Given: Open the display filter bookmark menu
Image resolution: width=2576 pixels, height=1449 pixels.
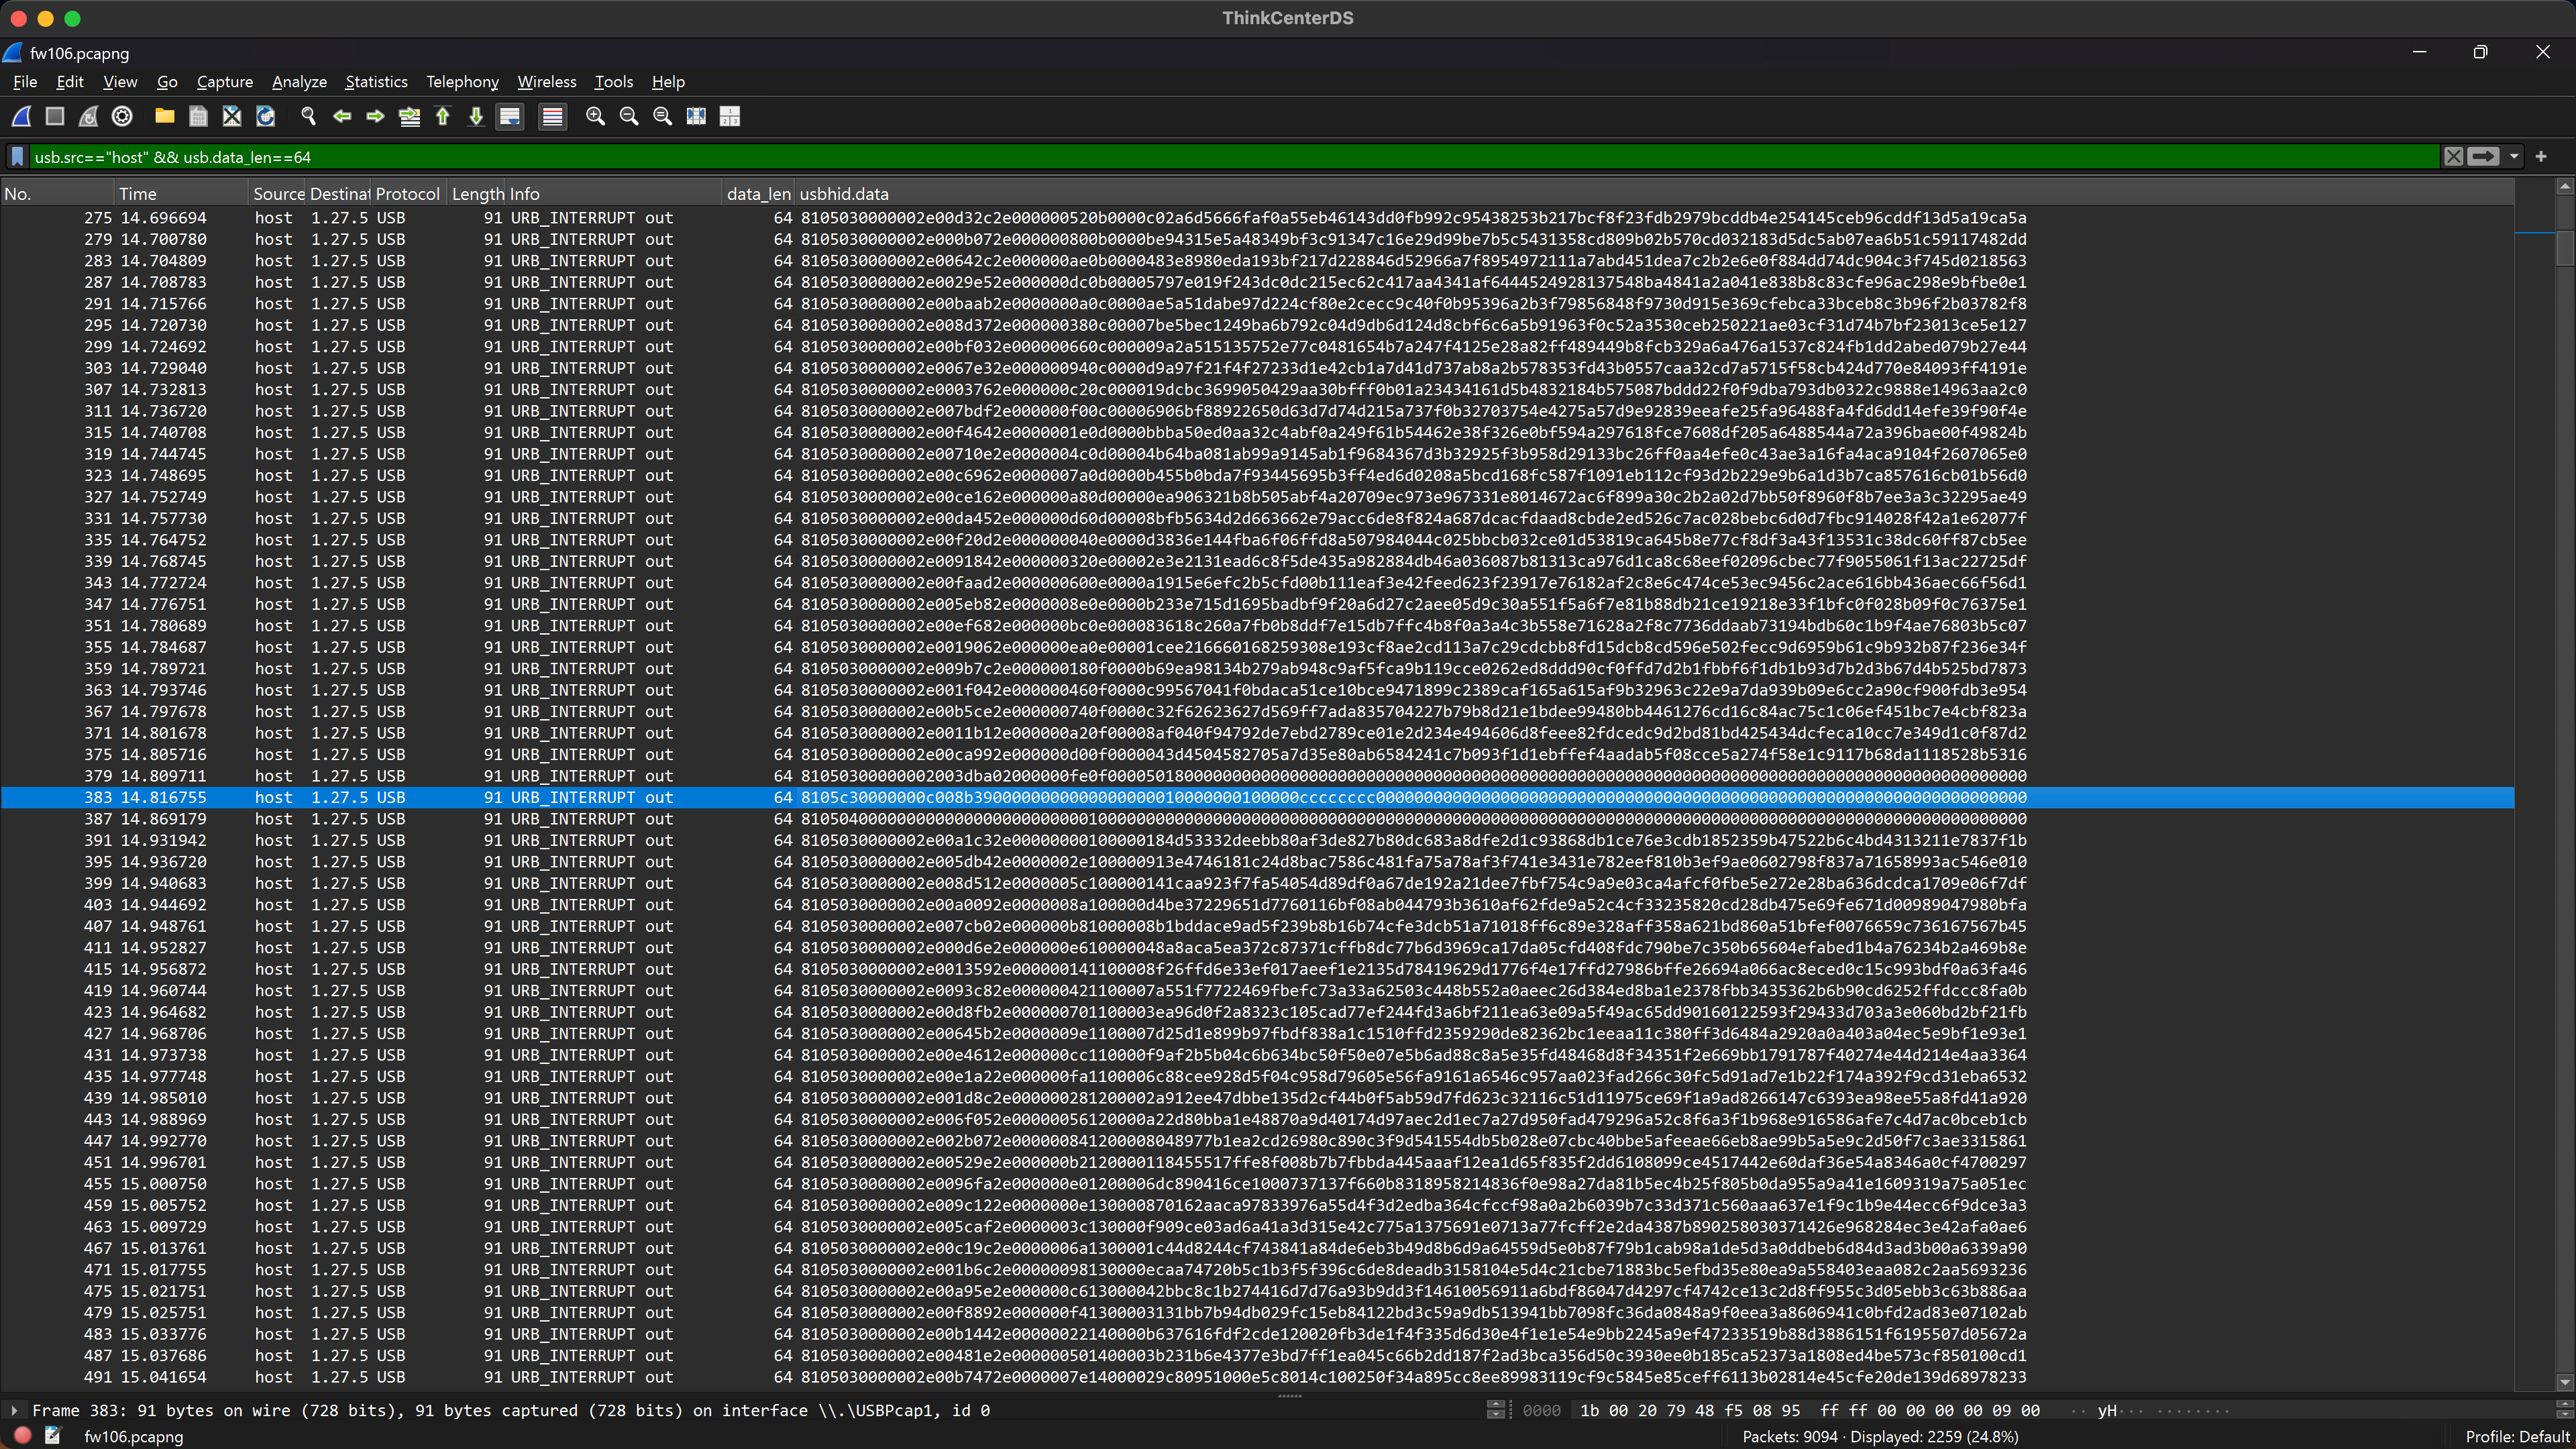Looking at the screenshot, I should point(17,157).
